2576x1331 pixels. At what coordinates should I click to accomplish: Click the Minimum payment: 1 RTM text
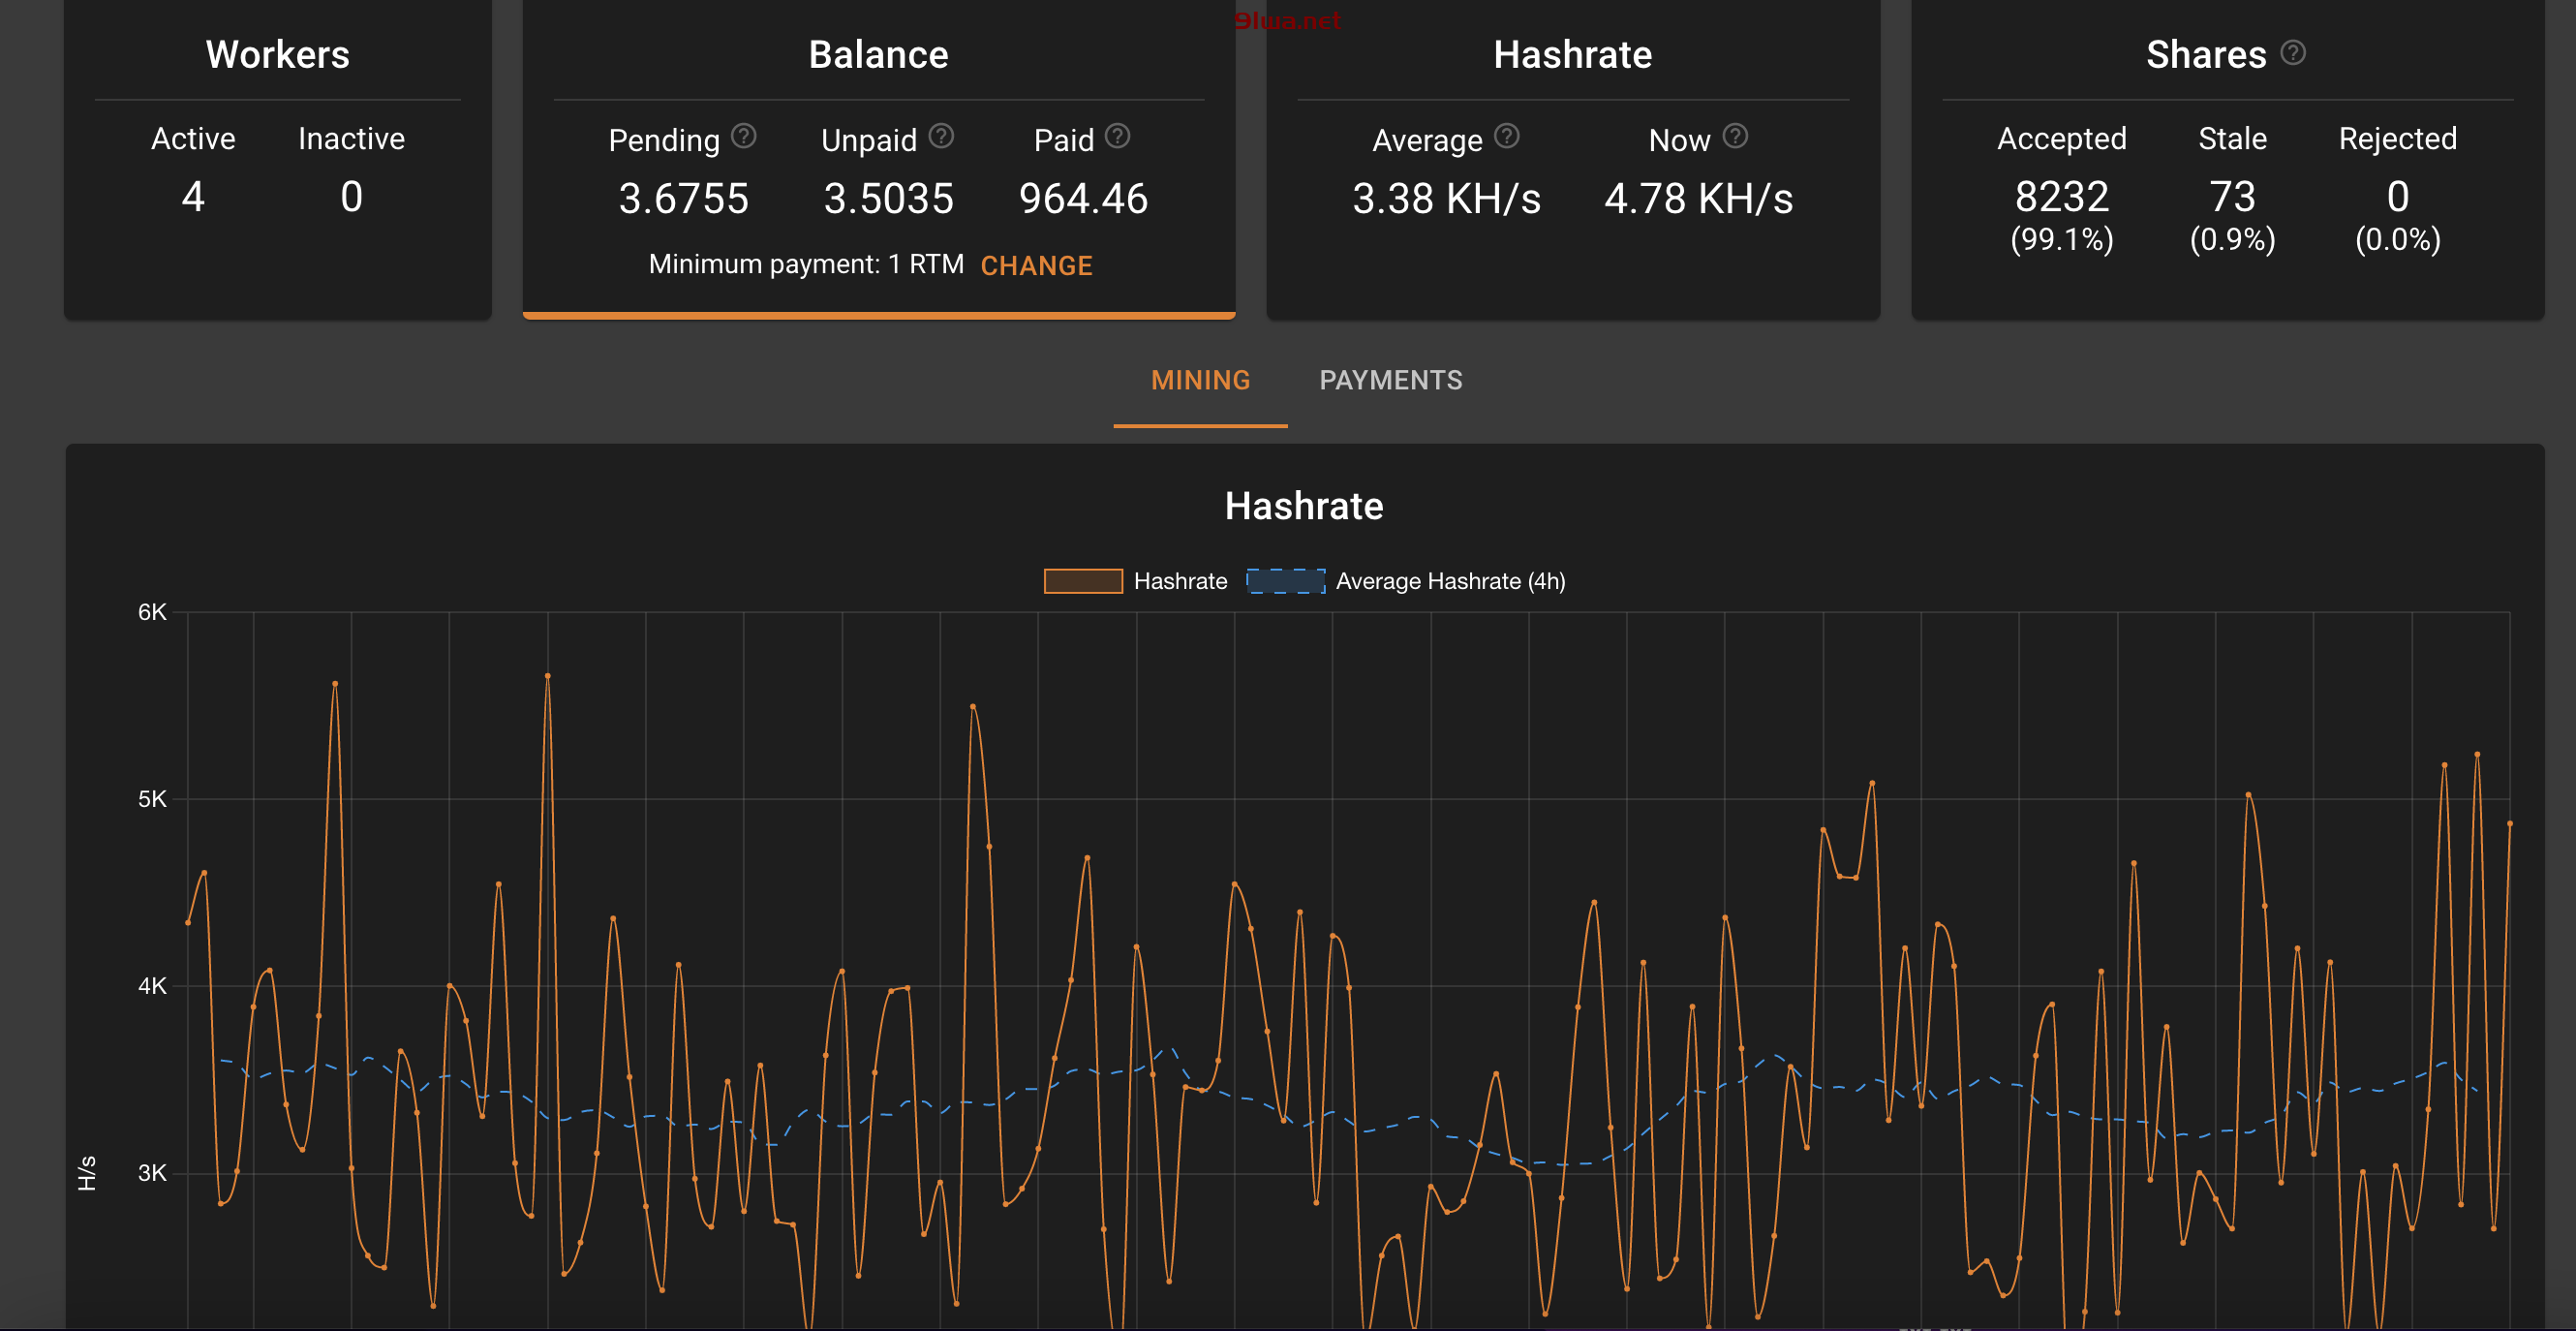click(x=806, y=264)
